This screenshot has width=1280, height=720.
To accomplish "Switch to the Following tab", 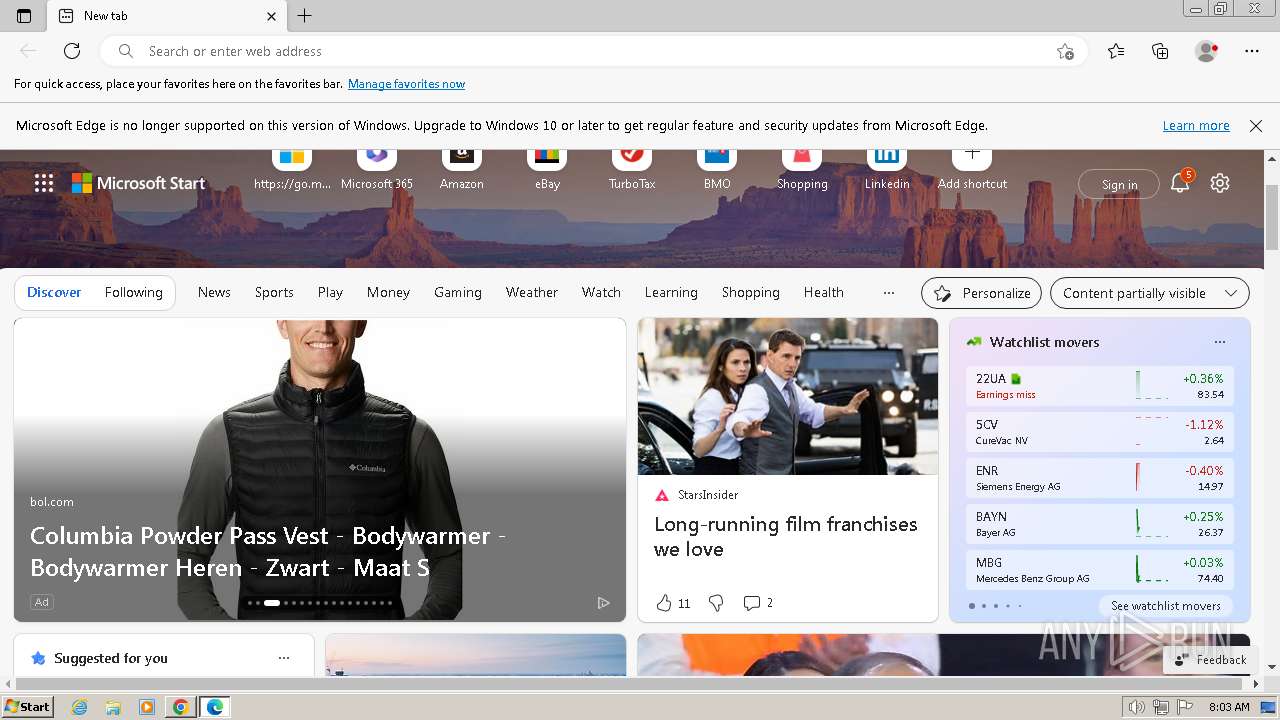I will (x=133, y=292).
